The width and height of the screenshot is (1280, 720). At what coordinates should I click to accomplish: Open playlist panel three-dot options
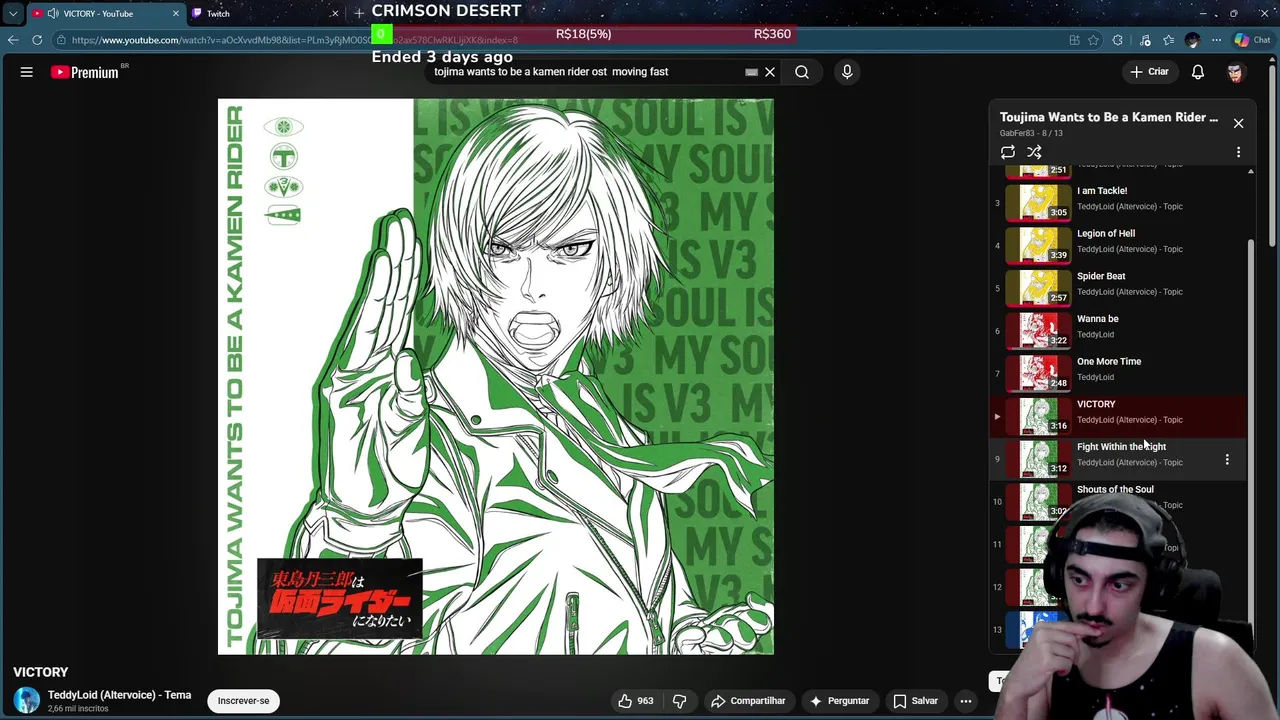pos(1238,152)
